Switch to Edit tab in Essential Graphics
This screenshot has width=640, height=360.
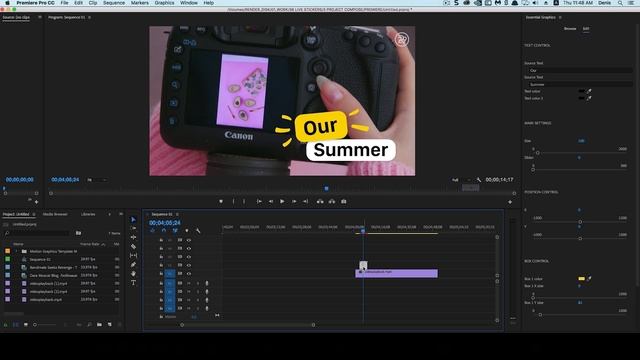pos(586,29)
